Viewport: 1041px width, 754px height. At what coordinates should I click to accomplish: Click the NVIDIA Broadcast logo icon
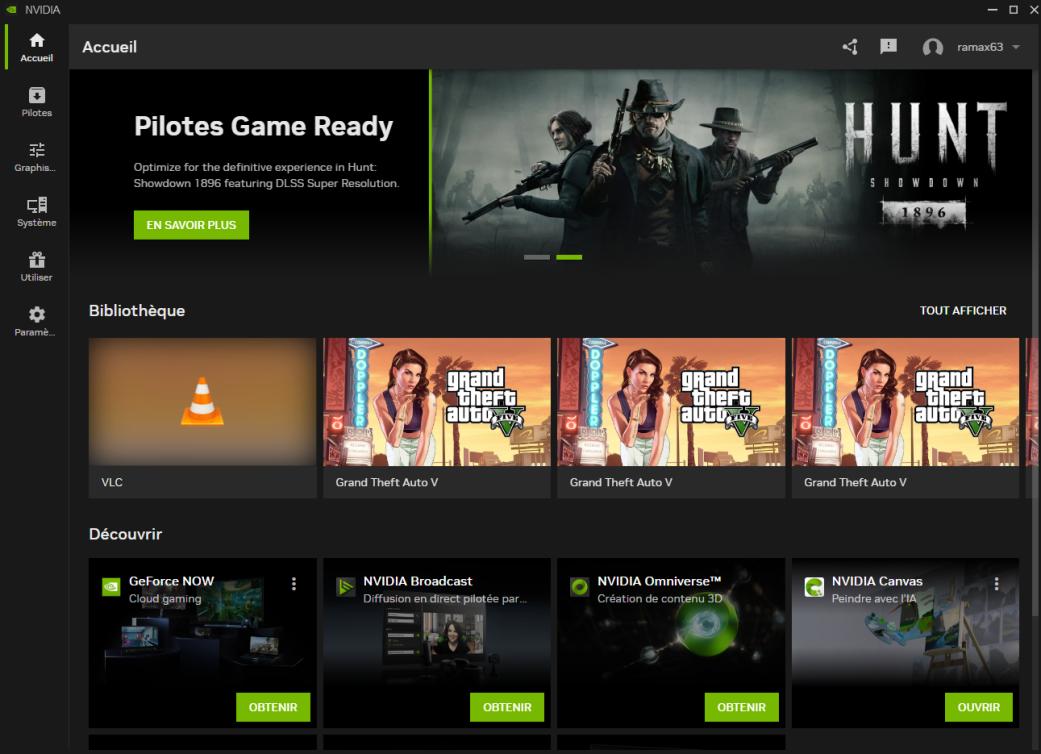click(x=345, y=587)
